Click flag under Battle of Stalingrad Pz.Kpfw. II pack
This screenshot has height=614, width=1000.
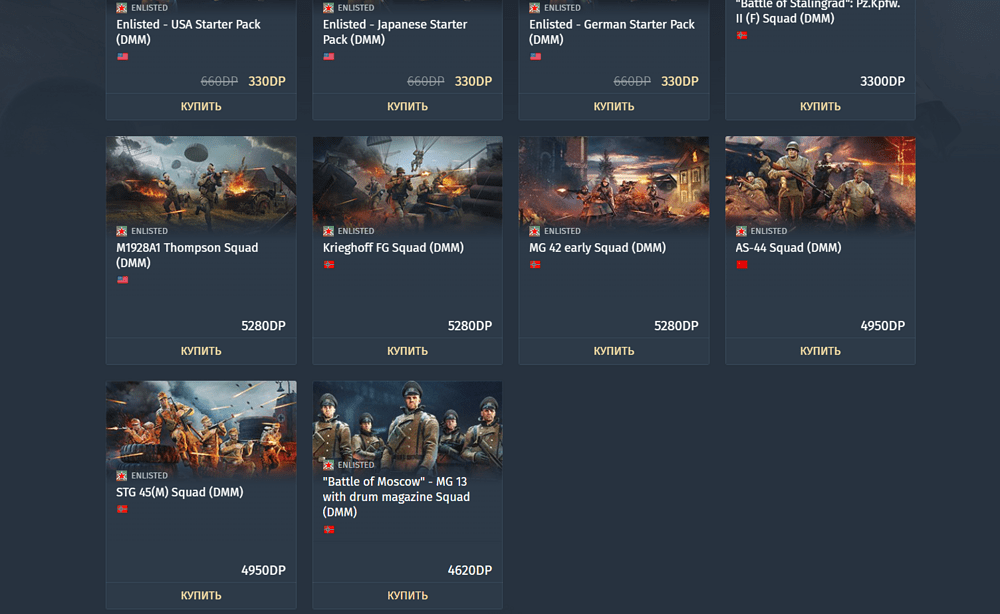tap(742, 36)
